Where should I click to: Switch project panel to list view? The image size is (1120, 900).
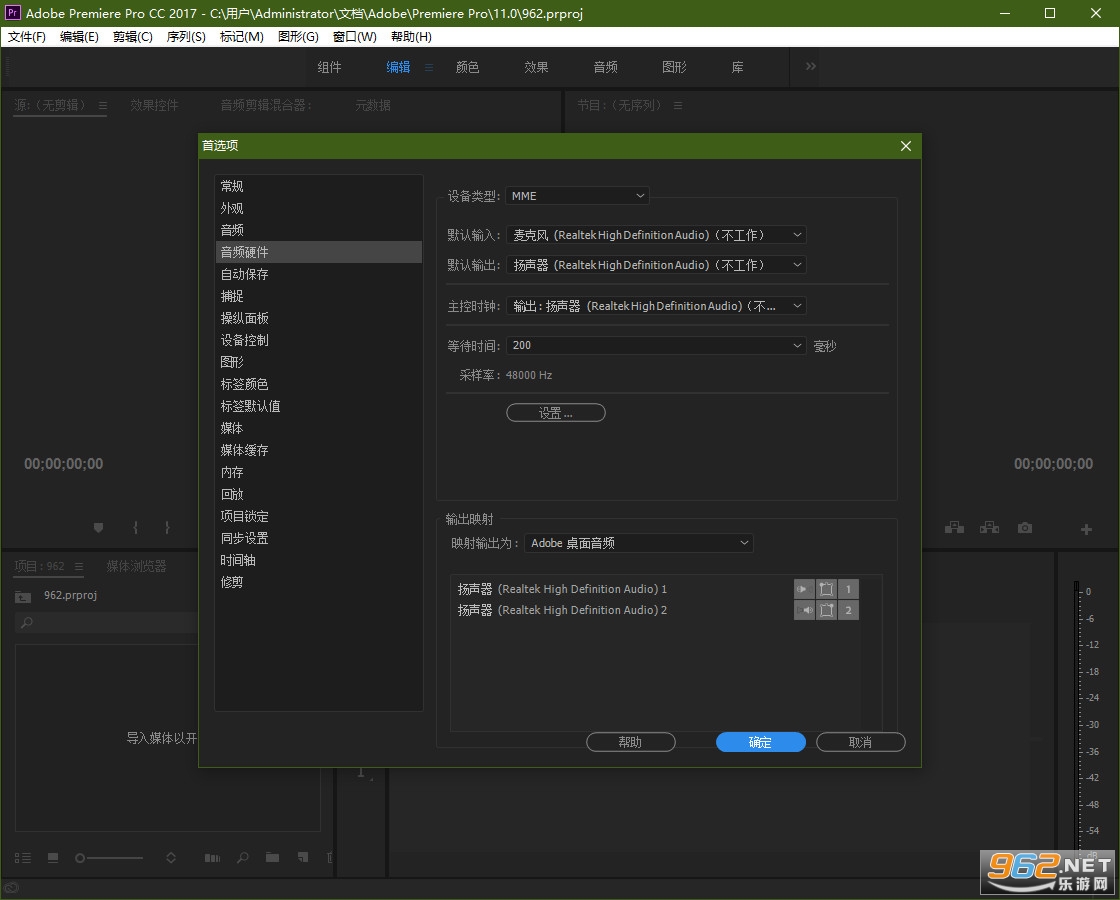[23, 858]
